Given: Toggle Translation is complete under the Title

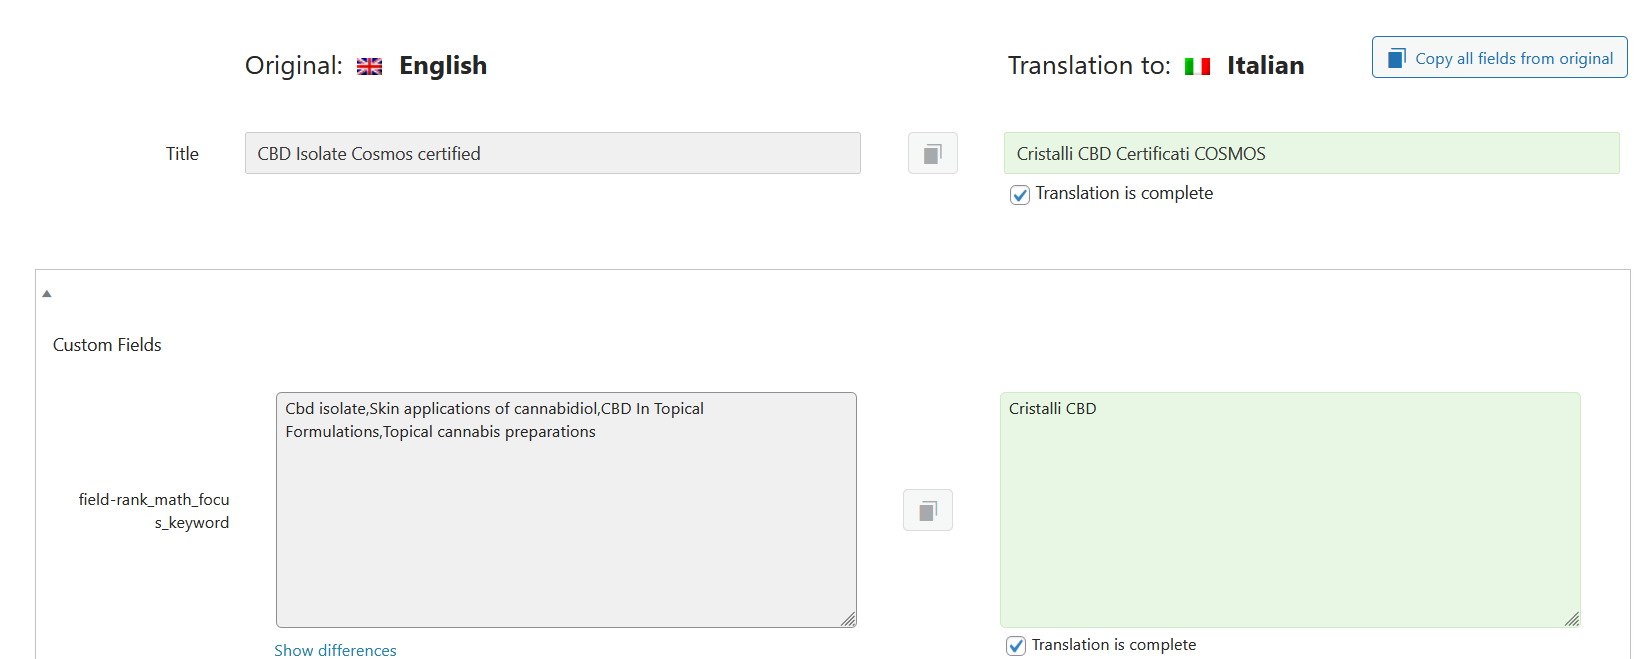Looking at the screenshot, I should click(1020, 195).
